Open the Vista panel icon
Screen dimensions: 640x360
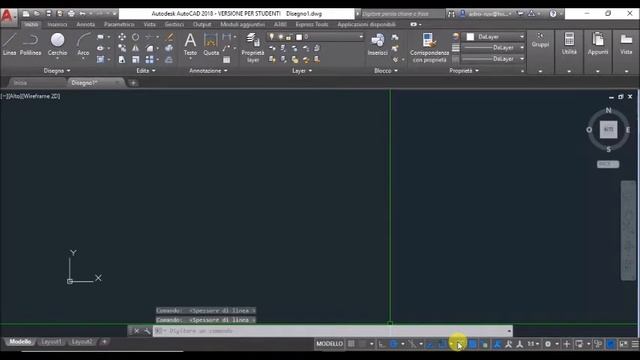[626, 44]
